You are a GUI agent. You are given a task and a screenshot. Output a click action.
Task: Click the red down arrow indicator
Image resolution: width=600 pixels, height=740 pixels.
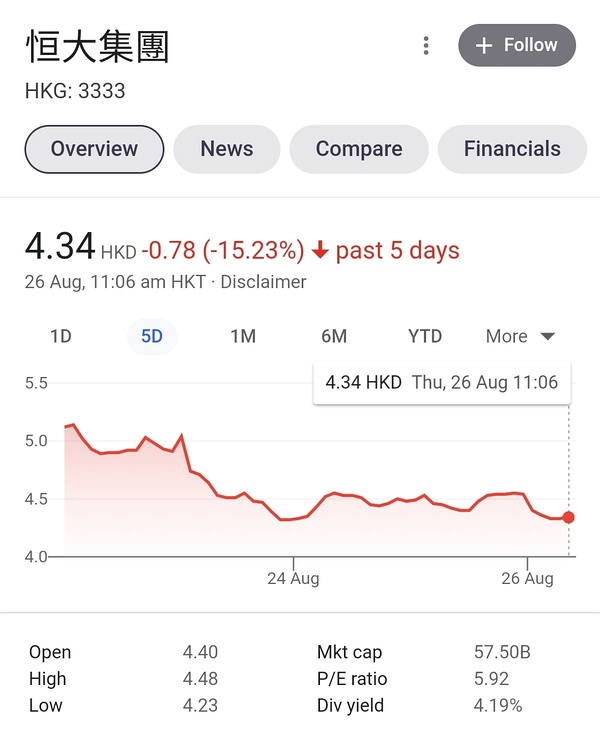tap(320, 250)
